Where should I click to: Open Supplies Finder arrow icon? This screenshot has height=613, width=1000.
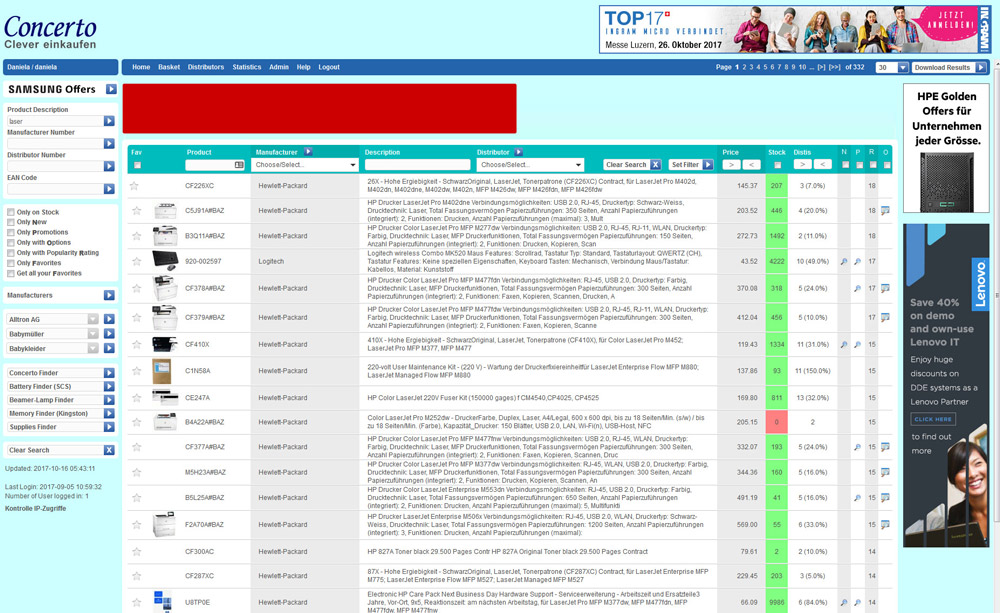pos(109,427)
